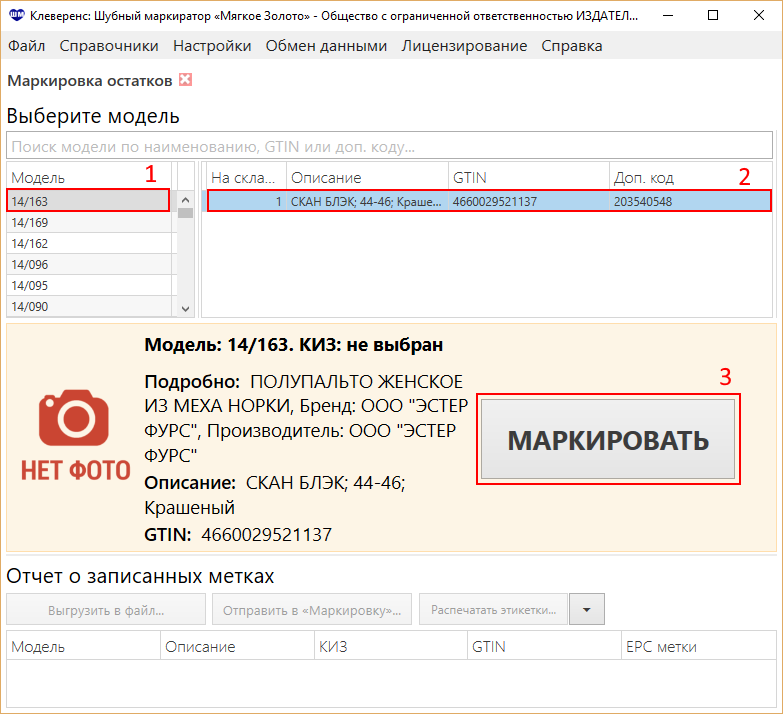Open the Лицензирование menu
The height and width of the screenshot is (714, 783).
tap(464, 46)
